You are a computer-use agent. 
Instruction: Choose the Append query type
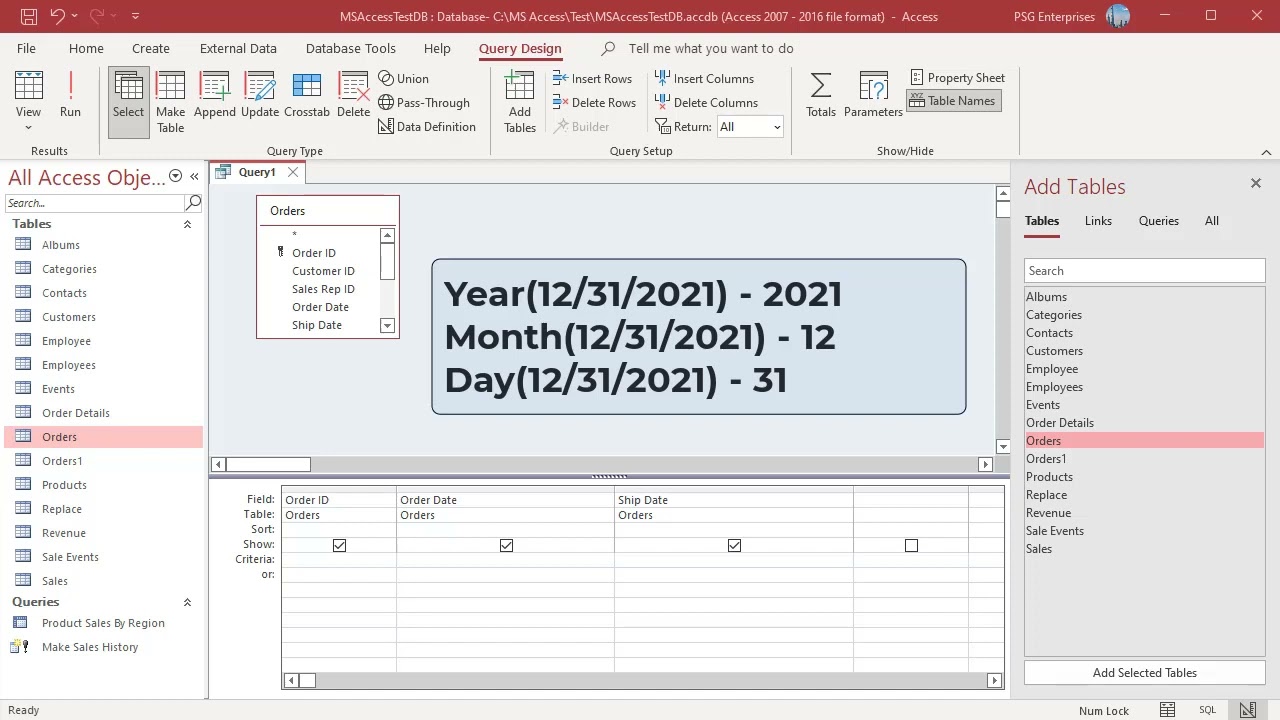click(x=215, y=96)
